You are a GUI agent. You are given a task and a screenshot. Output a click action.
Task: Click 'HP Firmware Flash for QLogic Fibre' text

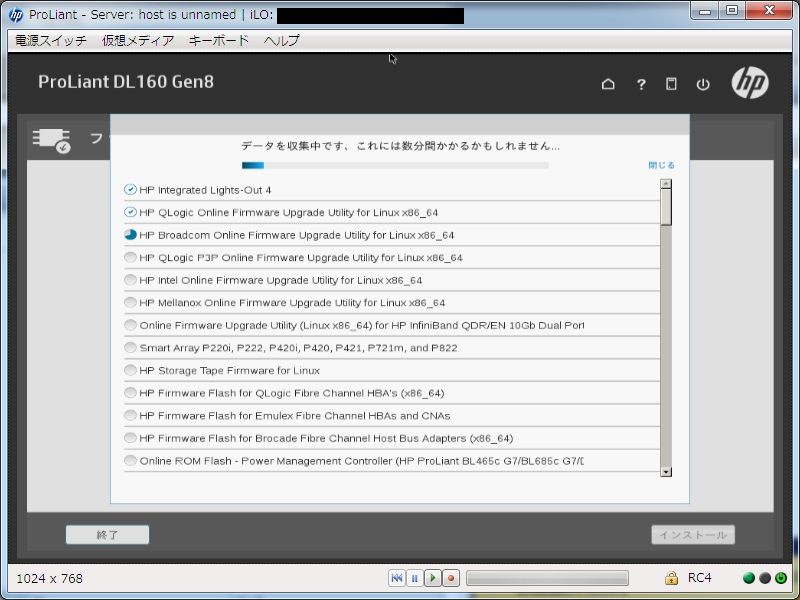point(292,393)
